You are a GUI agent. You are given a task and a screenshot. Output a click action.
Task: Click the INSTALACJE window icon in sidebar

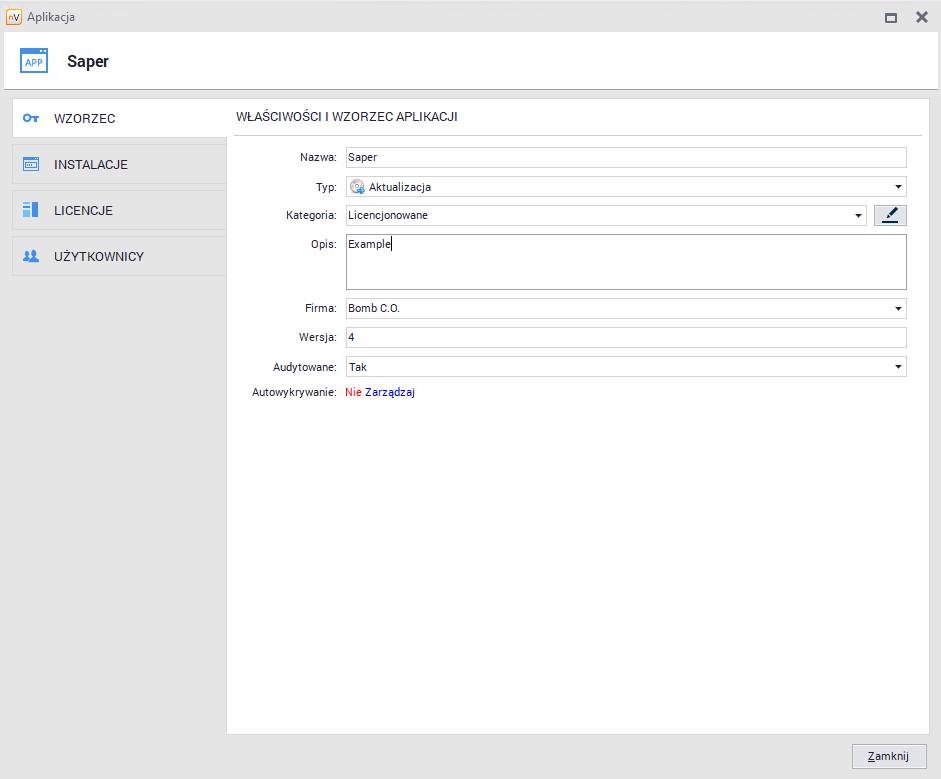pyautogui.click(x=30, y=164)
